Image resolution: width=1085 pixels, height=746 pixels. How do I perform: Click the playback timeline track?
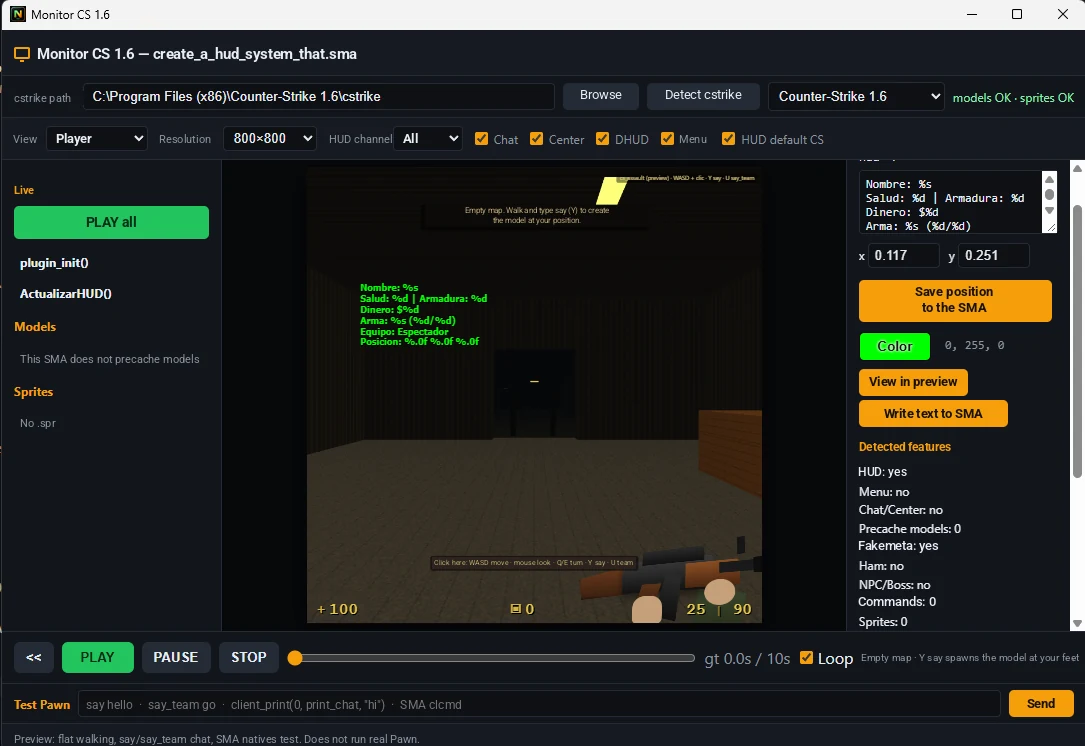495,658
